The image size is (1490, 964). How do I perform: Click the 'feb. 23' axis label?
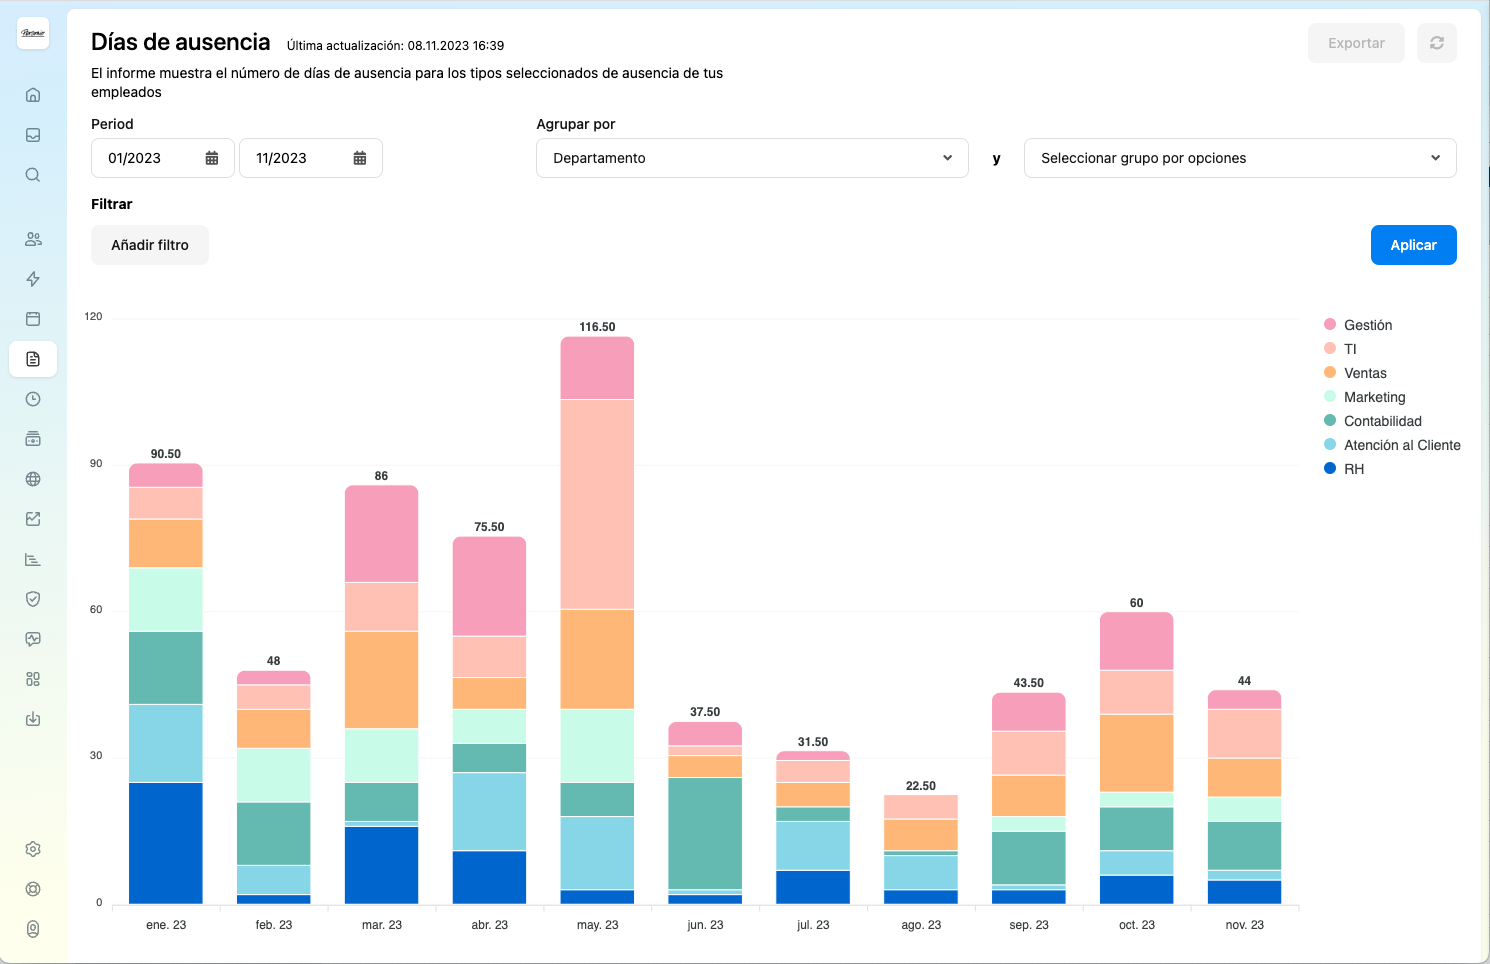click(x=274, y=925)
